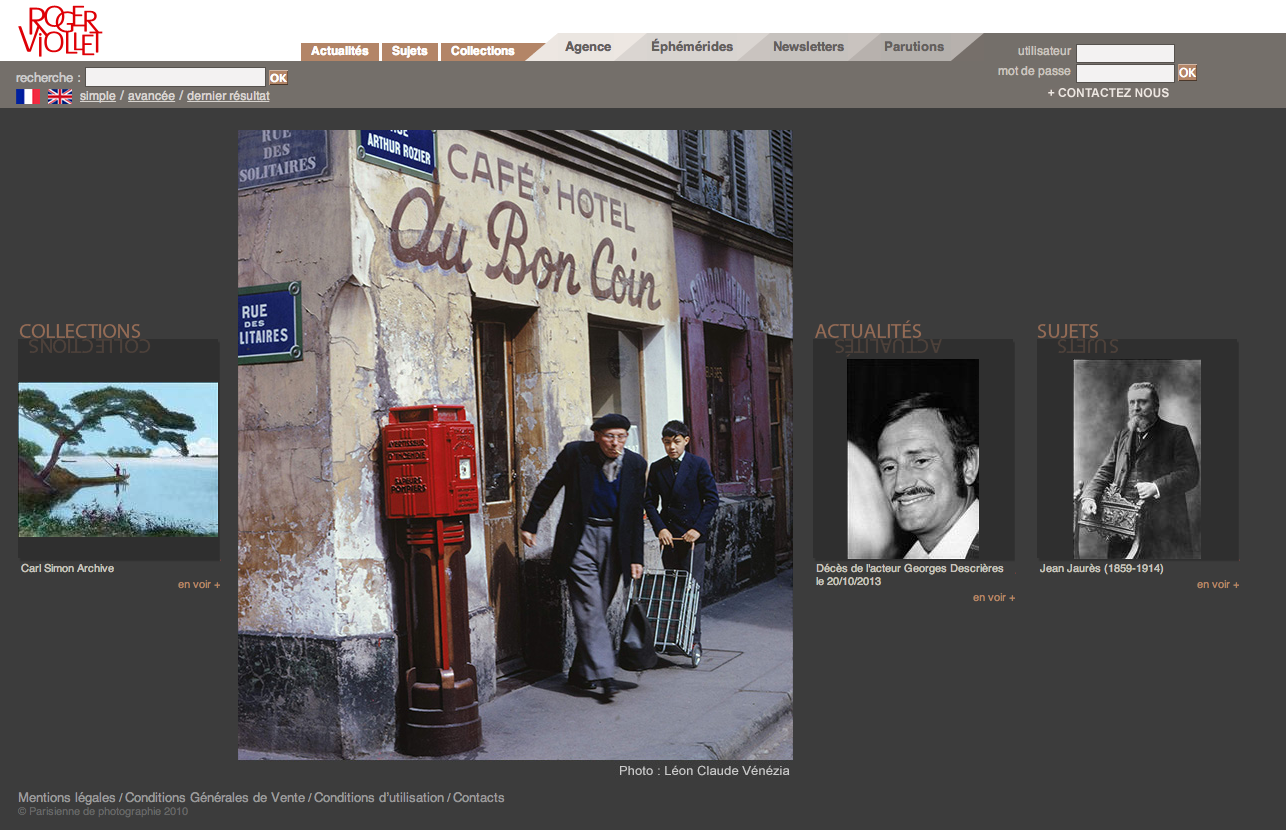Open the Collections tab
This screenshot has height=830, width=1286.
click(x=482, y=51)
